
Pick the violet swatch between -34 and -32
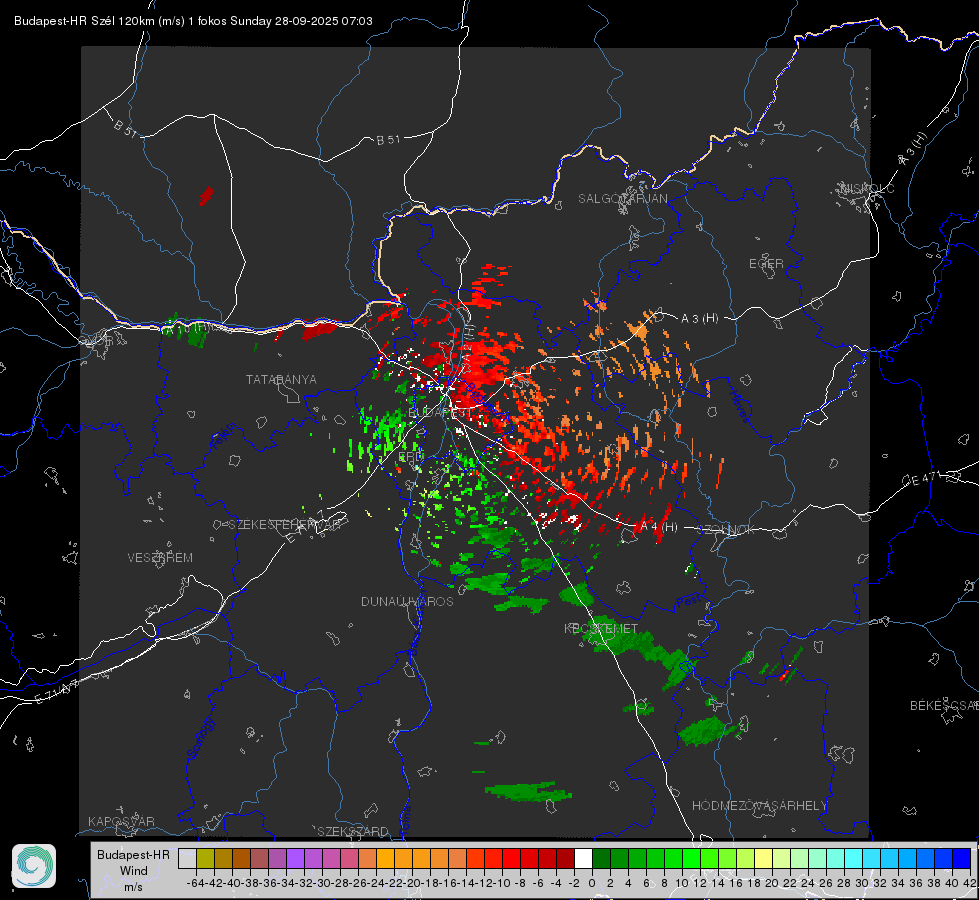(295, 858)
